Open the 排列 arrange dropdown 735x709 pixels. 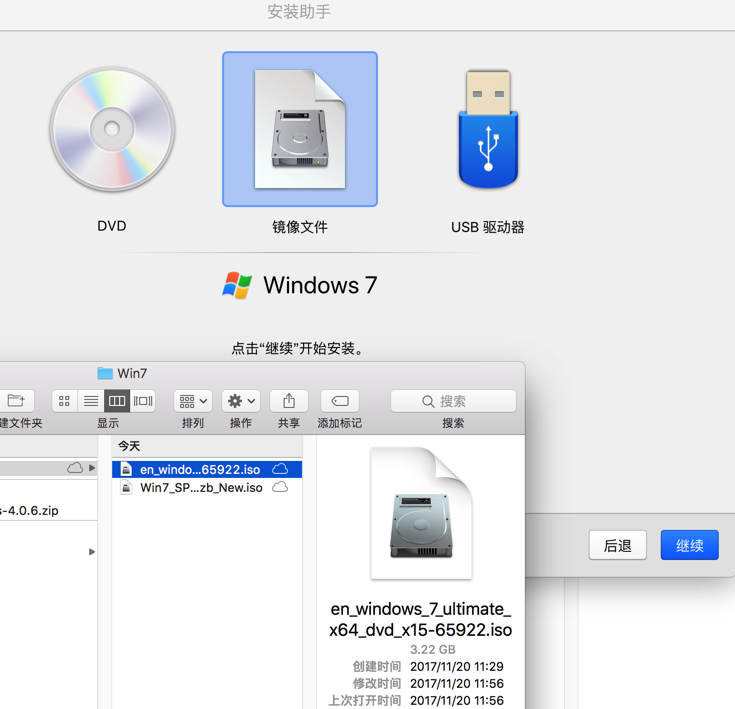193,401
